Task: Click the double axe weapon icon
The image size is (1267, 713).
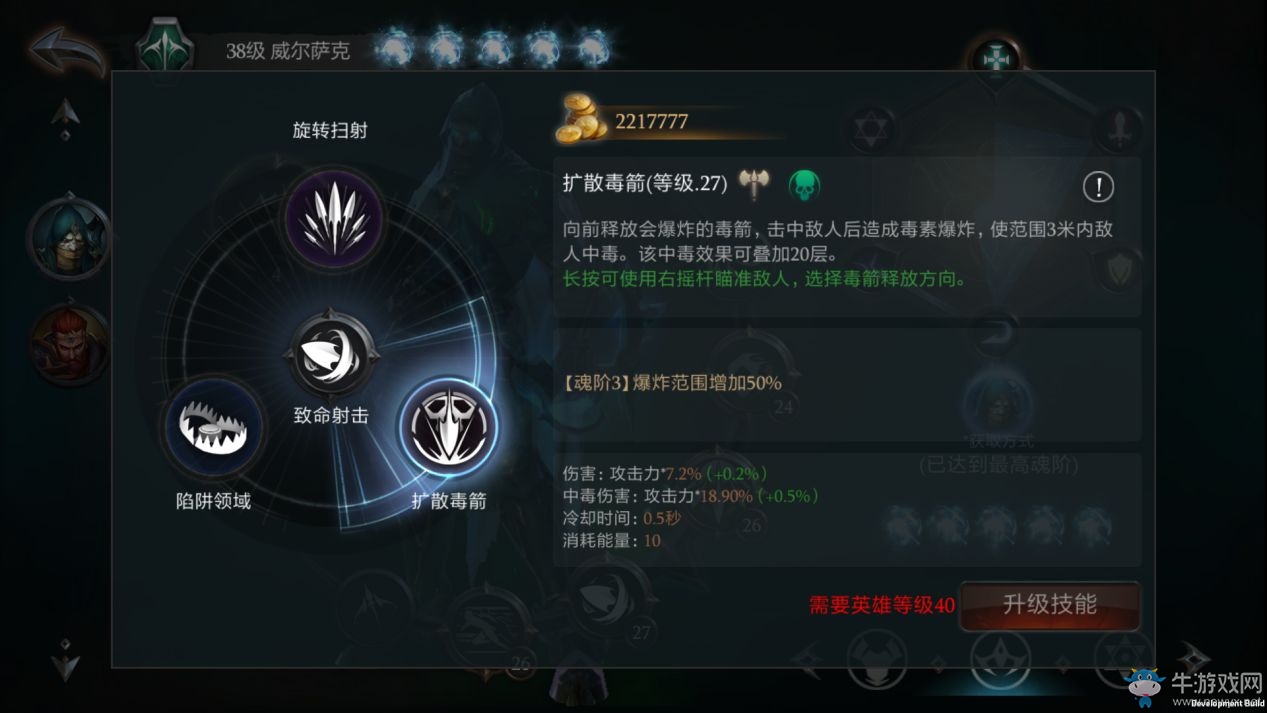Action: coord(753,184)
